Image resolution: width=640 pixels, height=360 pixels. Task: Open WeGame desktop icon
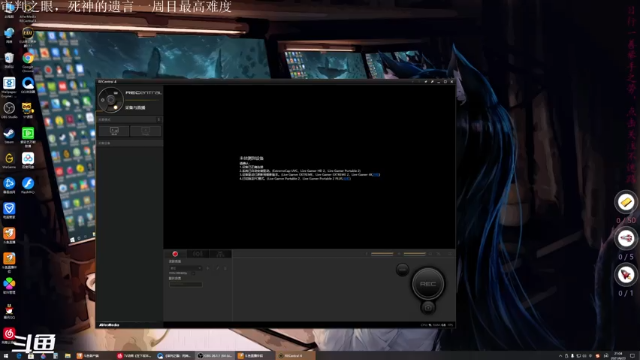(x=9, y=160)
